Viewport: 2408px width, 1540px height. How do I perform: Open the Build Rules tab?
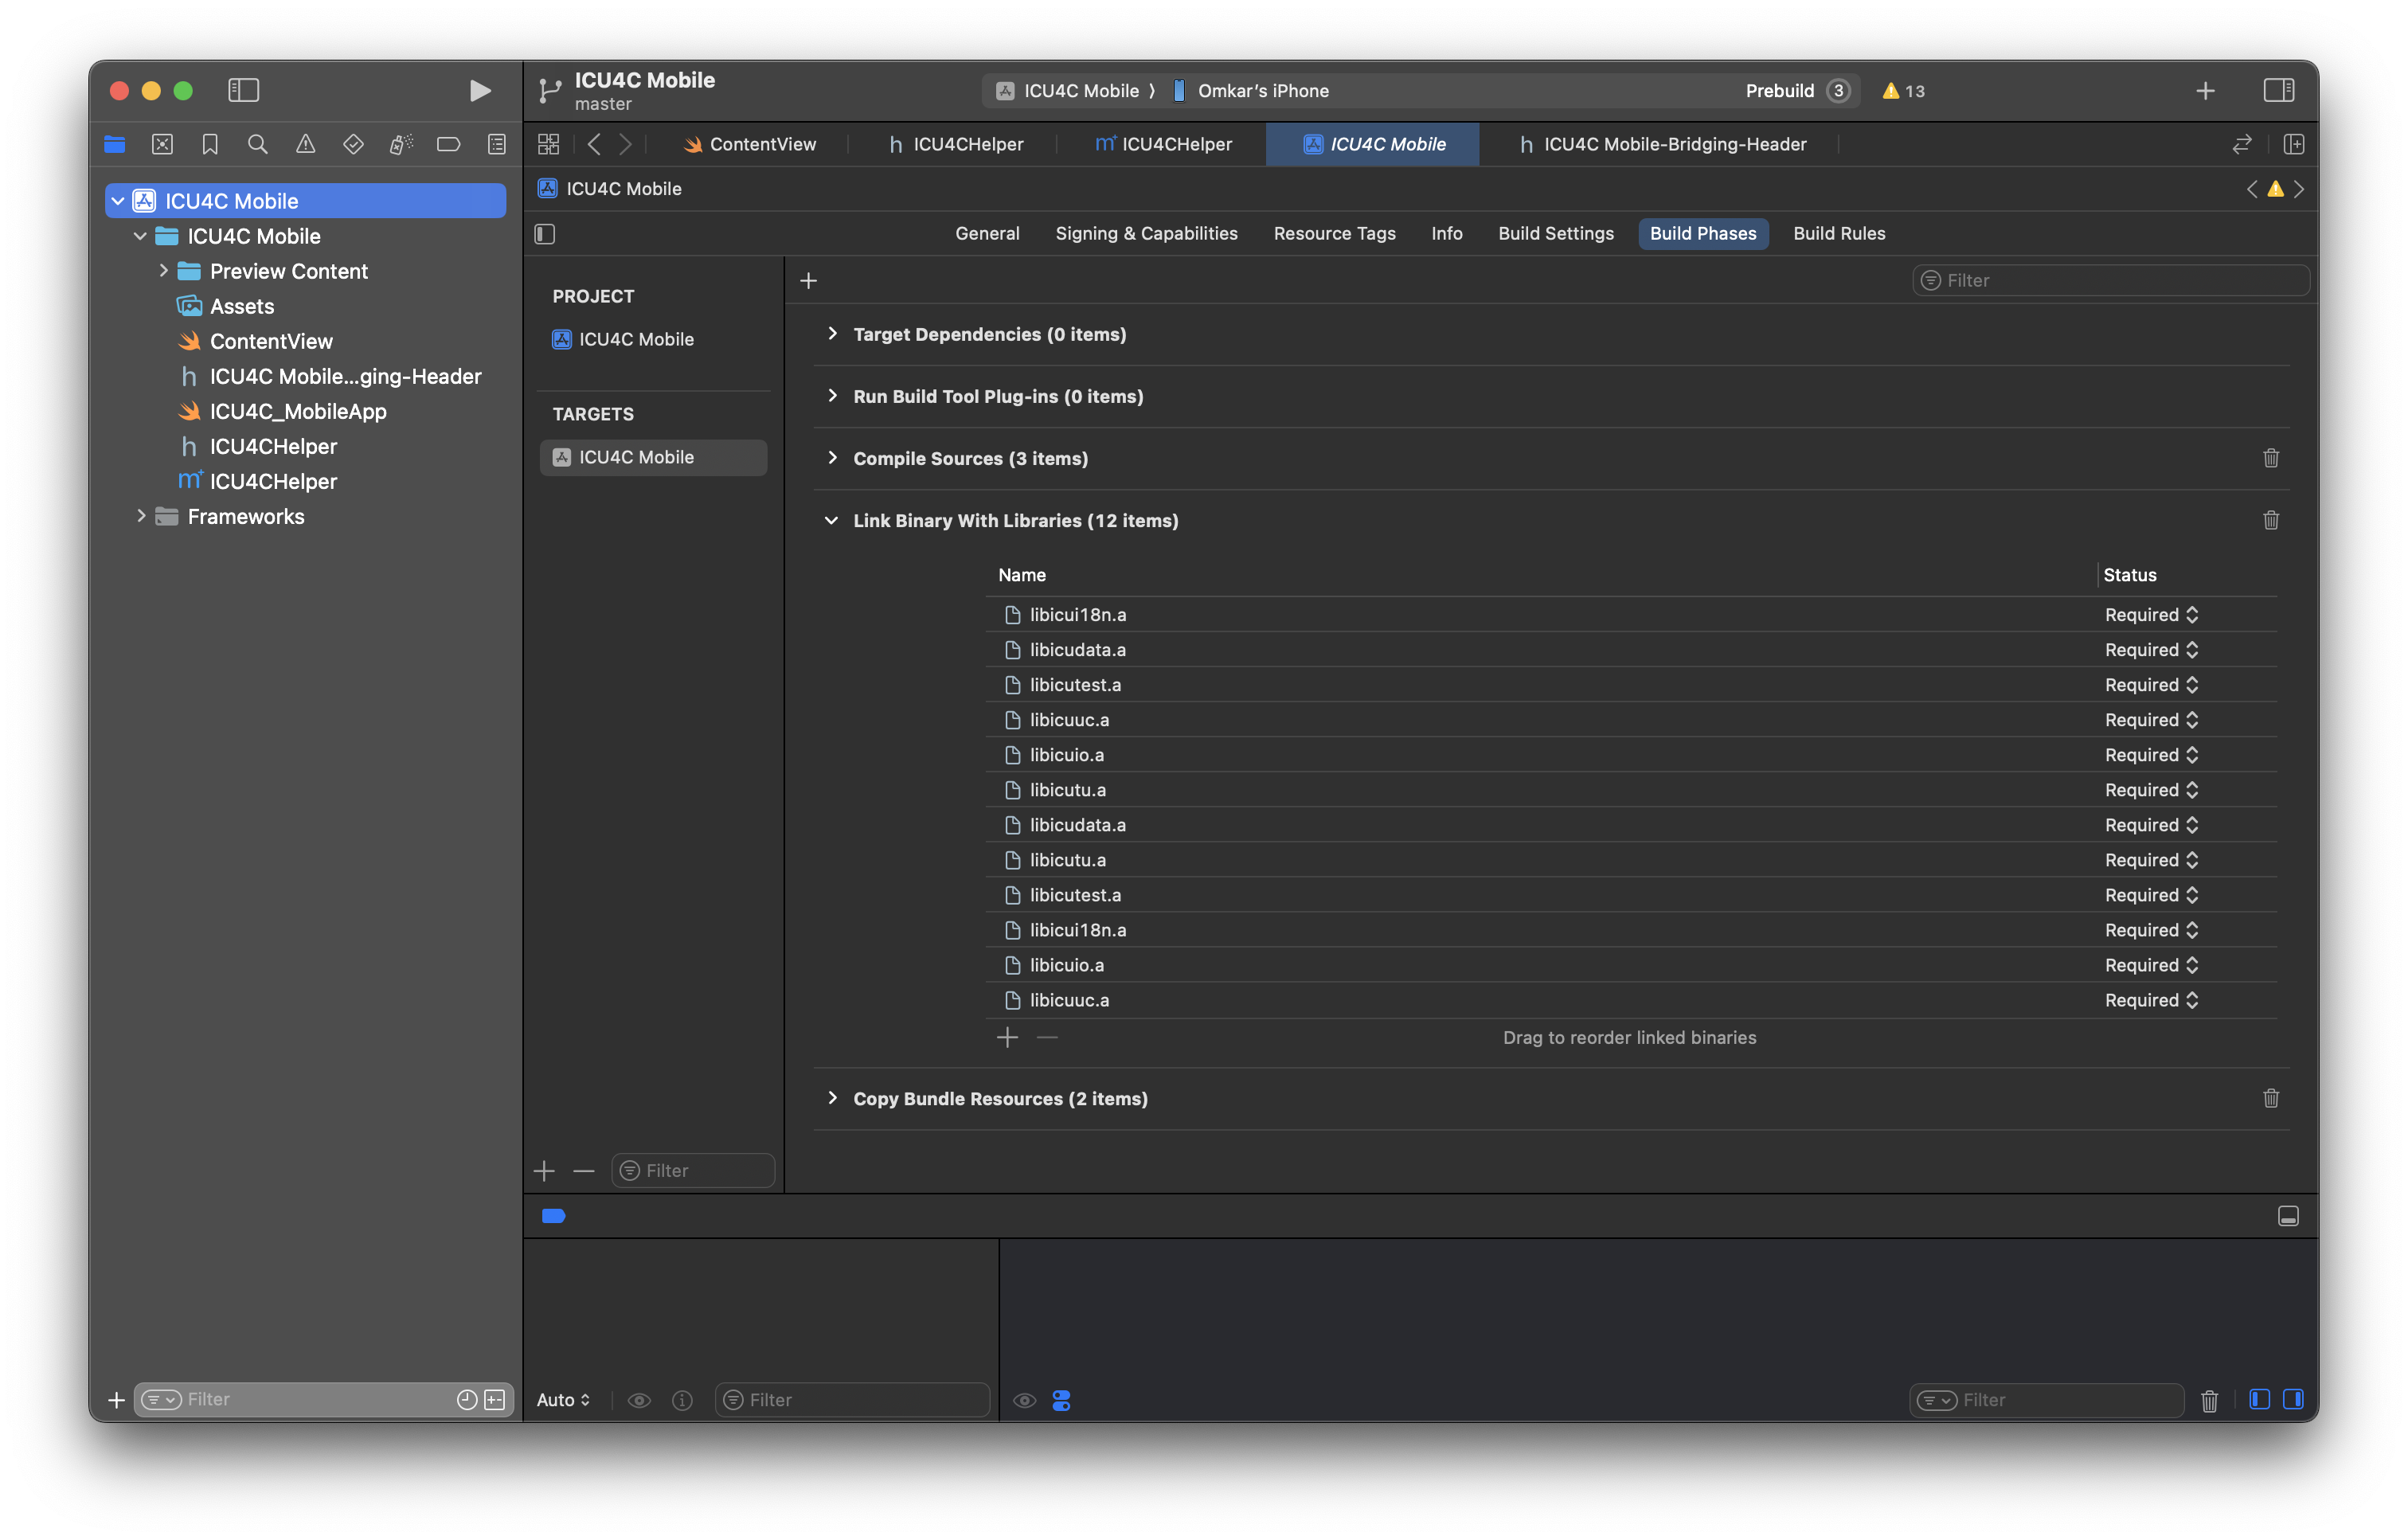1839,234
